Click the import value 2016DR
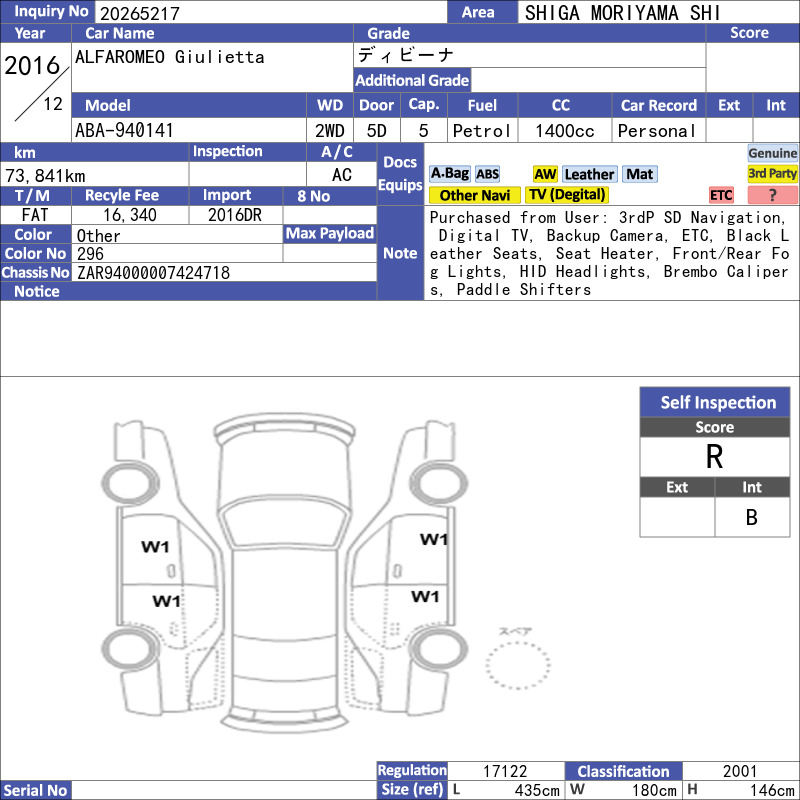 pos(235,215)
